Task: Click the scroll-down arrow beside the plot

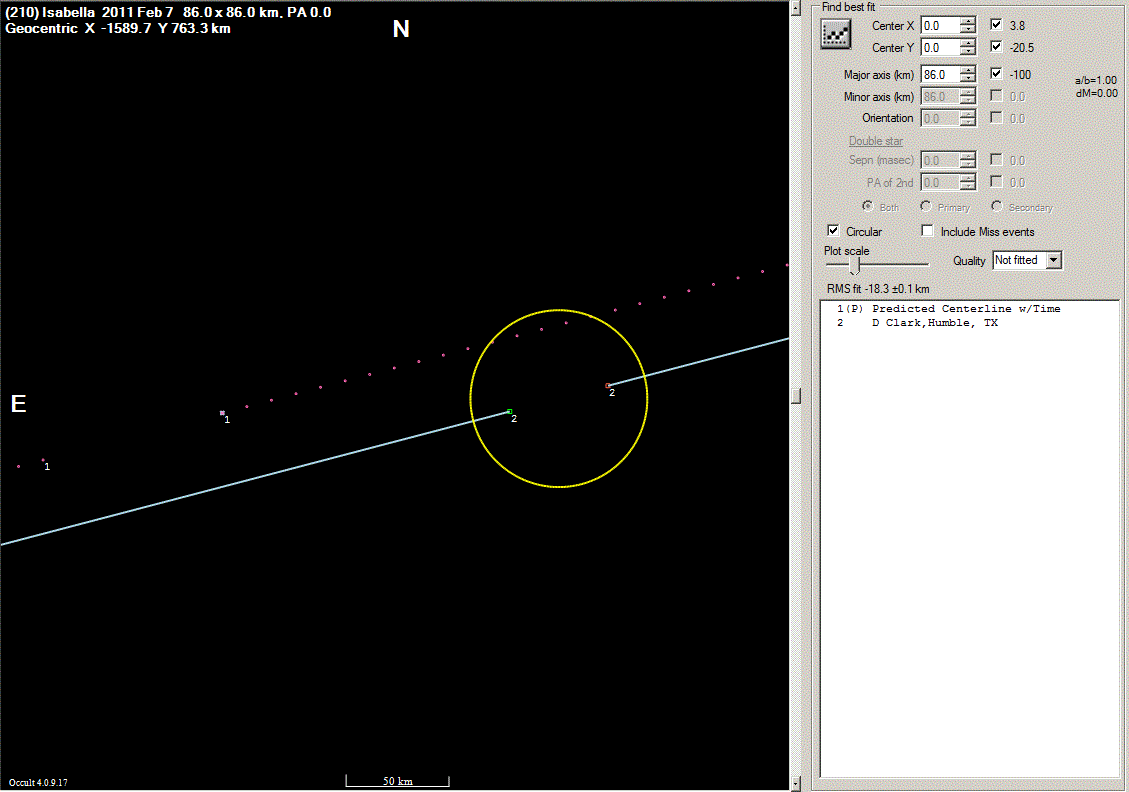Action: 796,783
